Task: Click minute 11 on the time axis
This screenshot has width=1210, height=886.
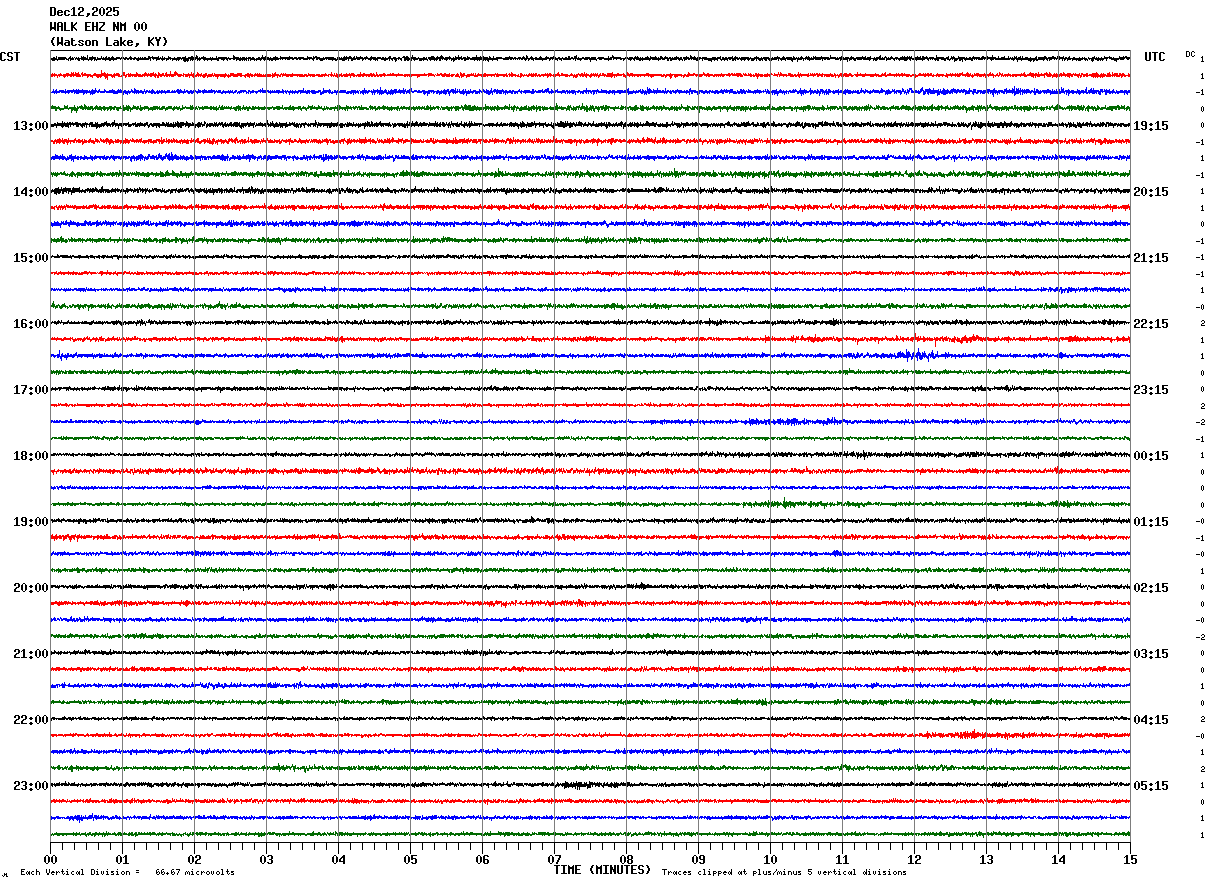Action: coord(842,859)
